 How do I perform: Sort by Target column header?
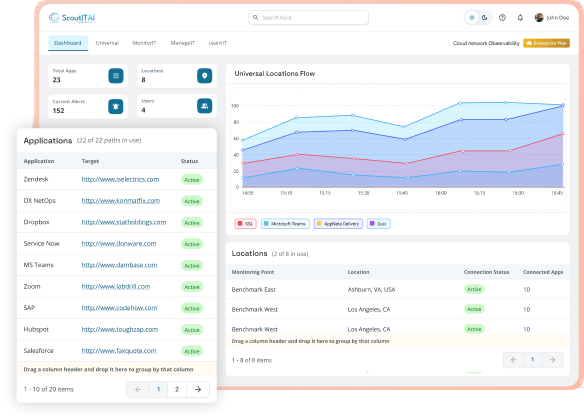click(x=90, y=161)
